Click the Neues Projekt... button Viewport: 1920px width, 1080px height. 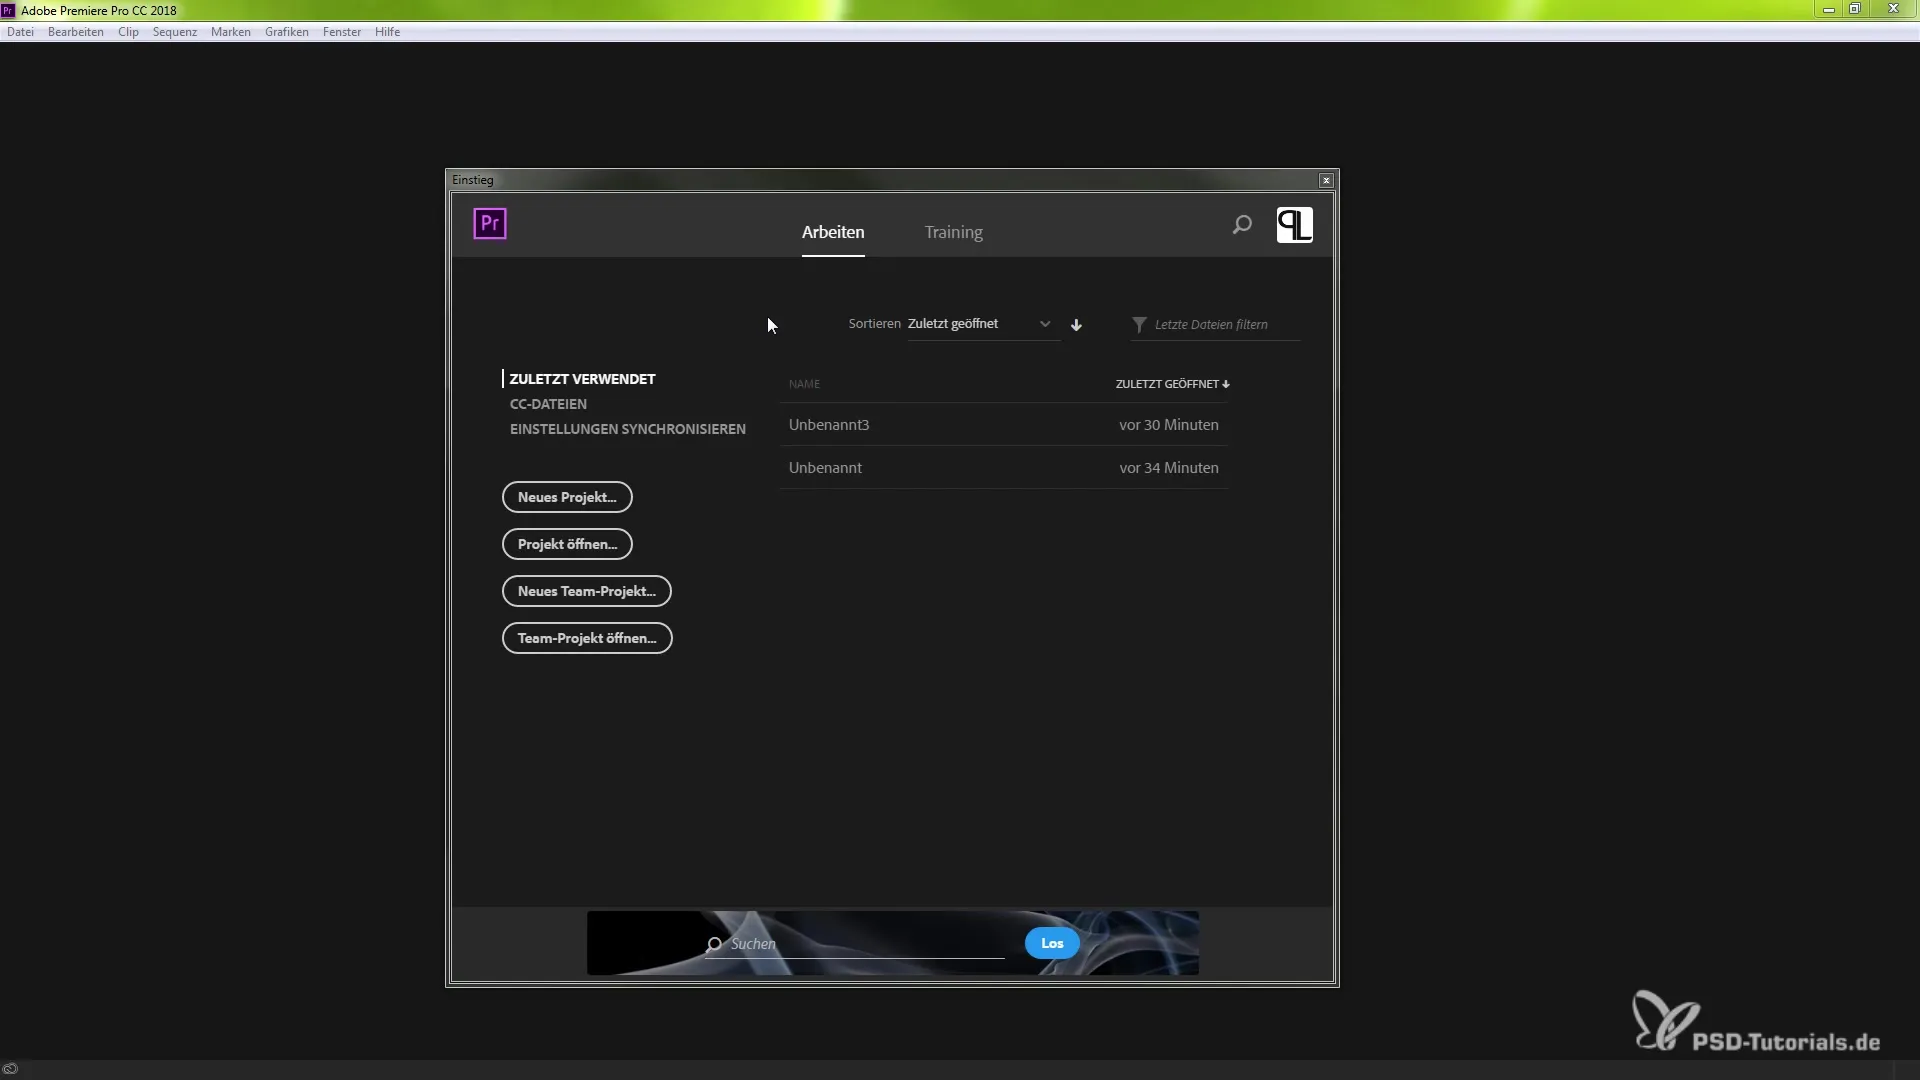click(567, 497)
